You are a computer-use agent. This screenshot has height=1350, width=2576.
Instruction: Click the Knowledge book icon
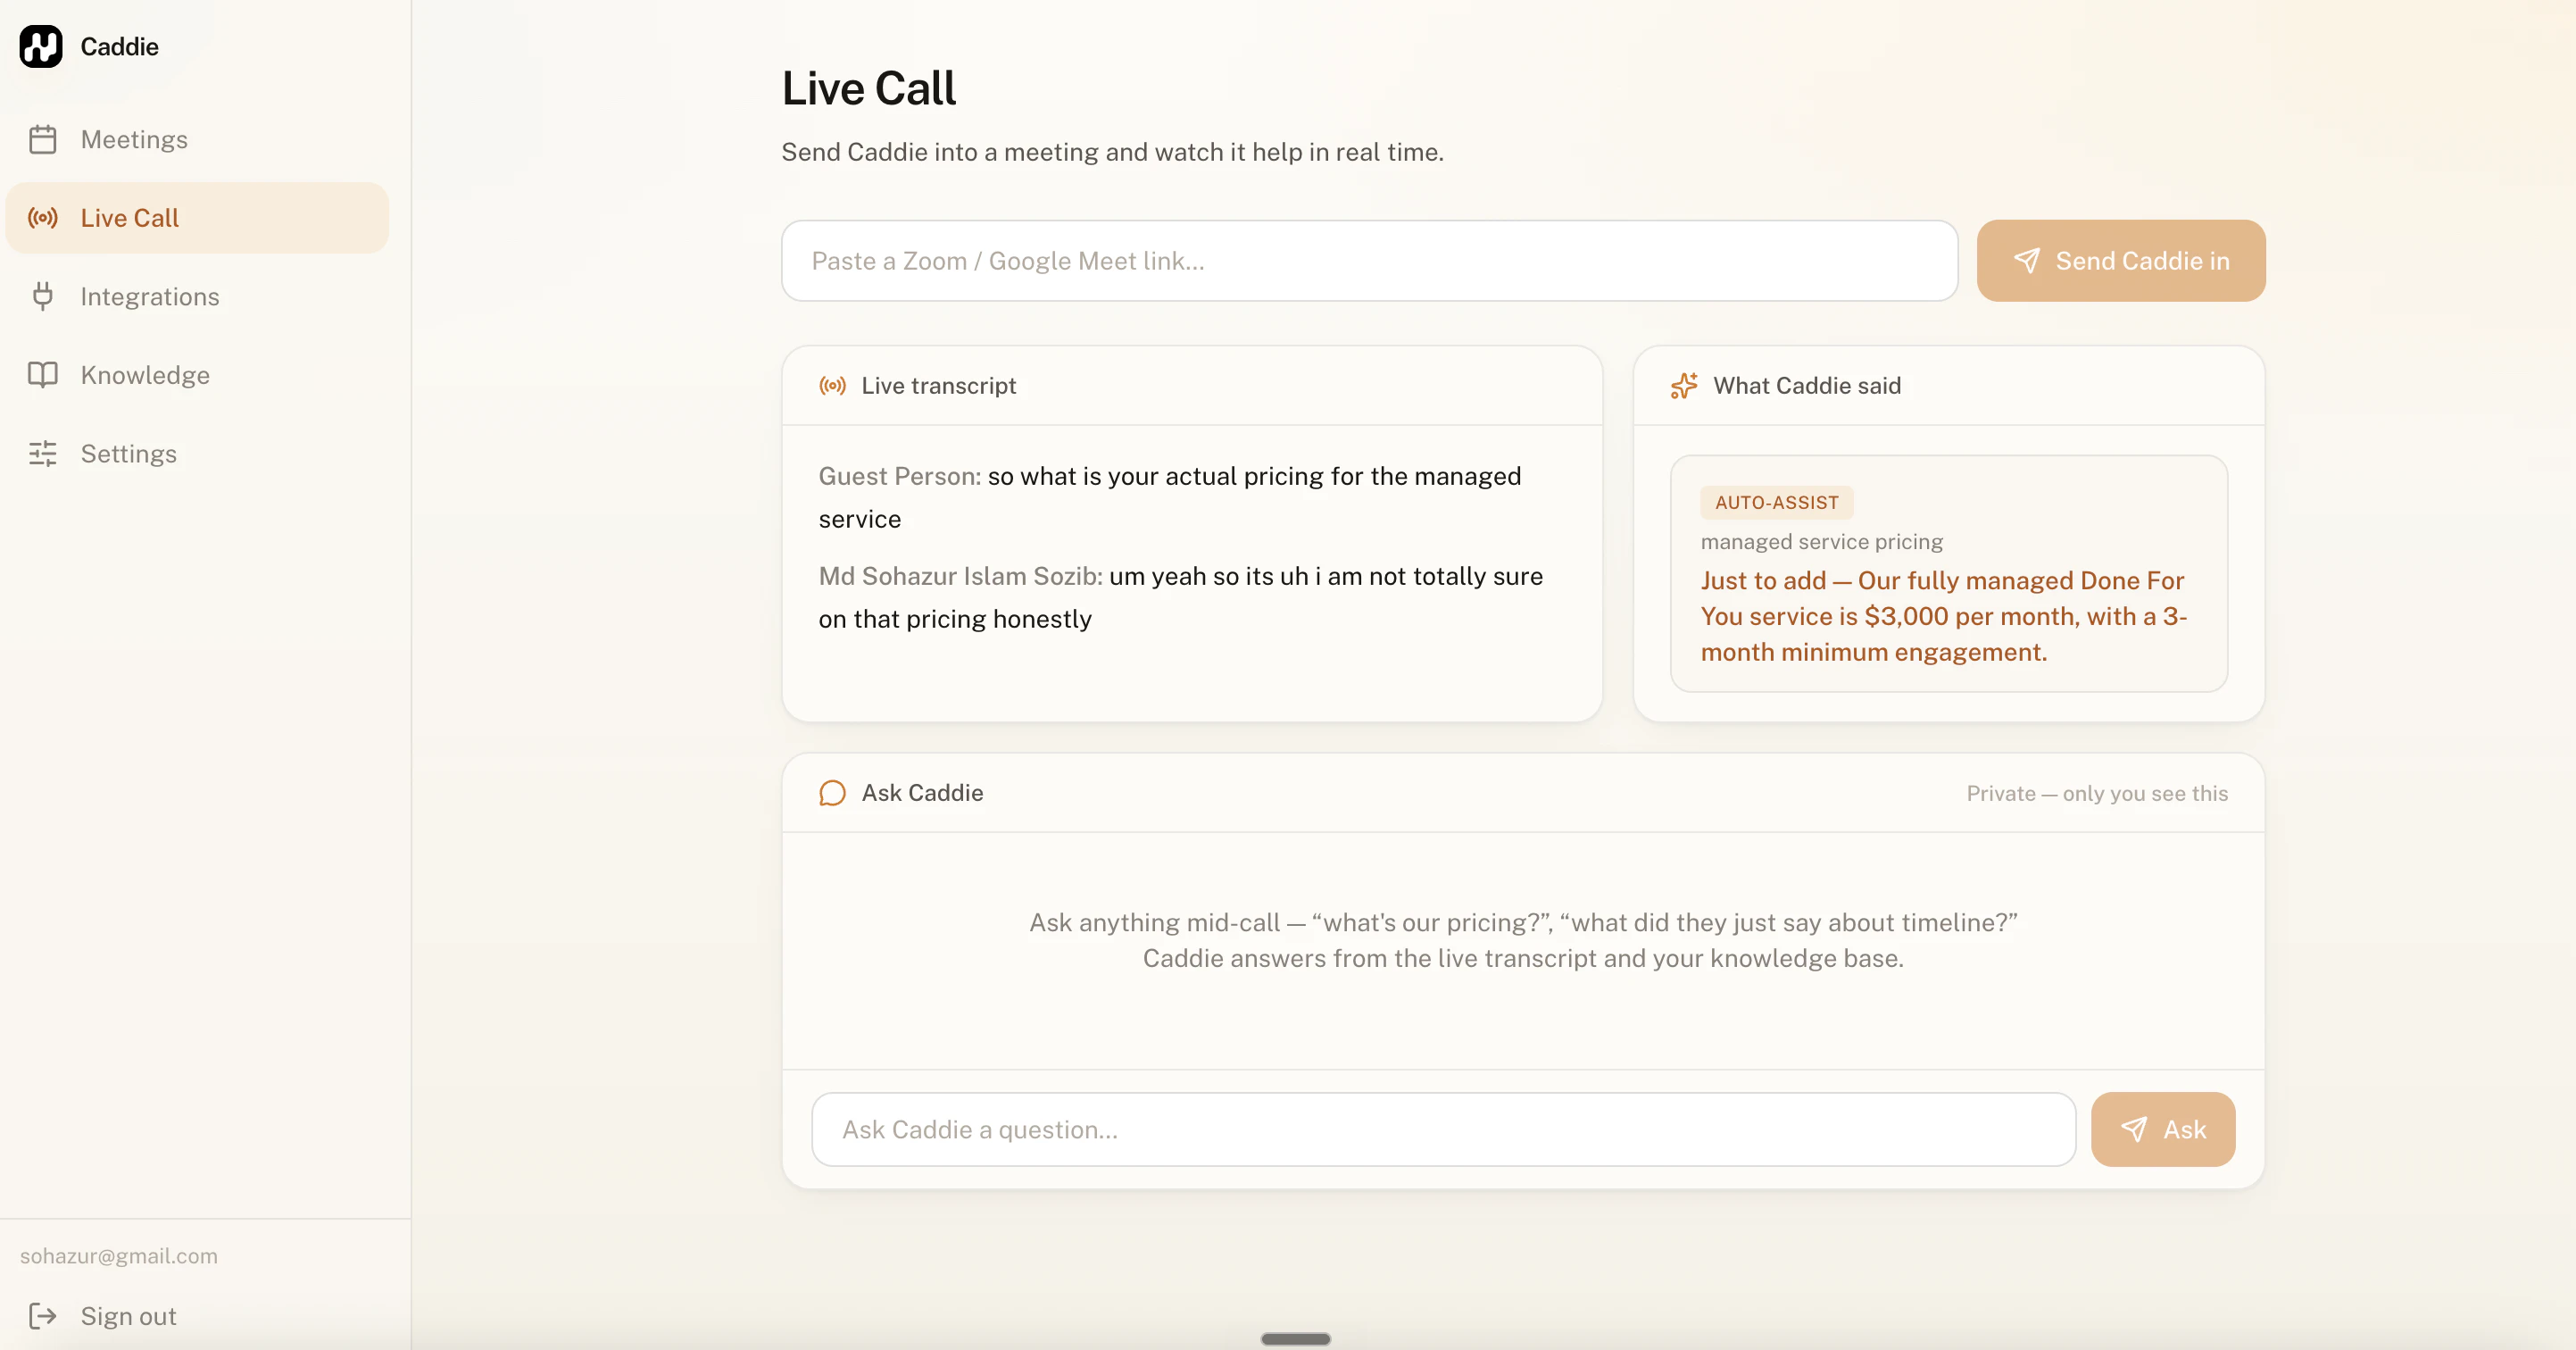43,375
